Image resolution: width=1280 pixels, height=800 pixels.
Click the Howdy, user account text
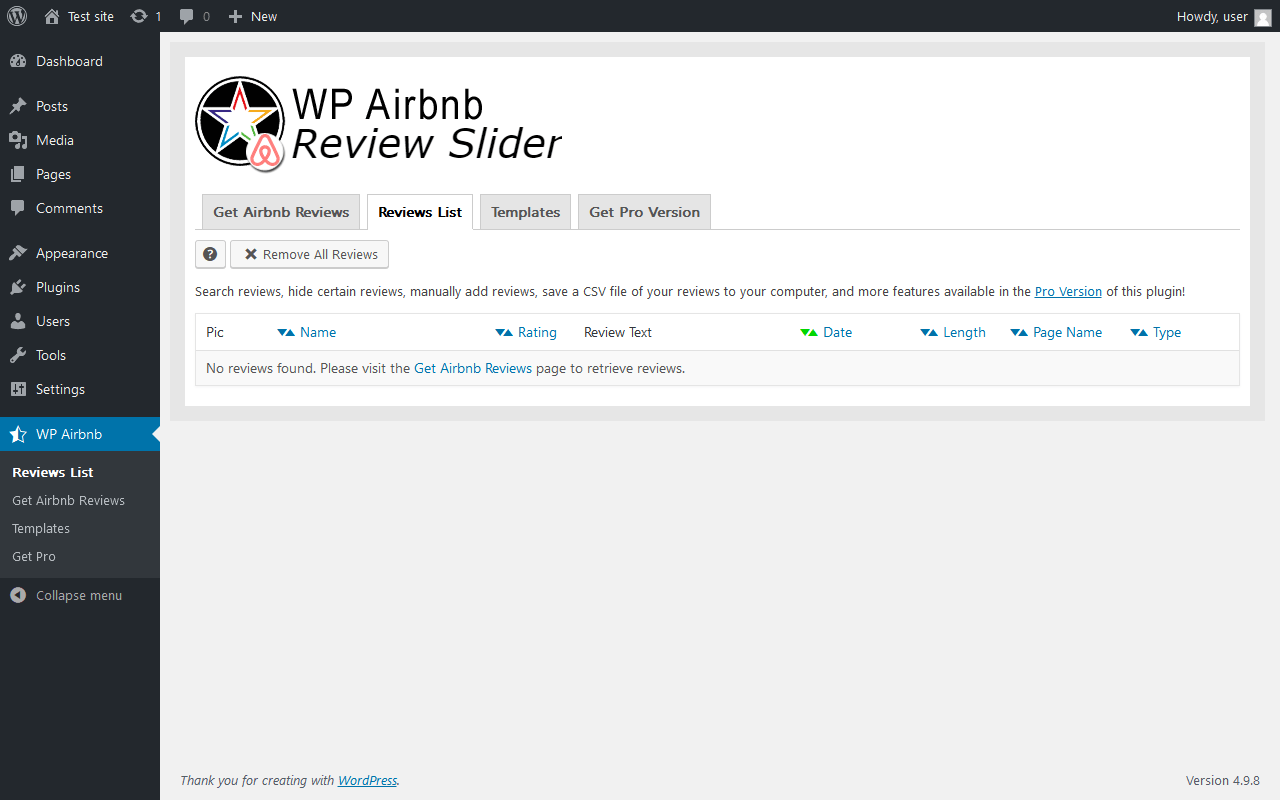coord(1212,16)
